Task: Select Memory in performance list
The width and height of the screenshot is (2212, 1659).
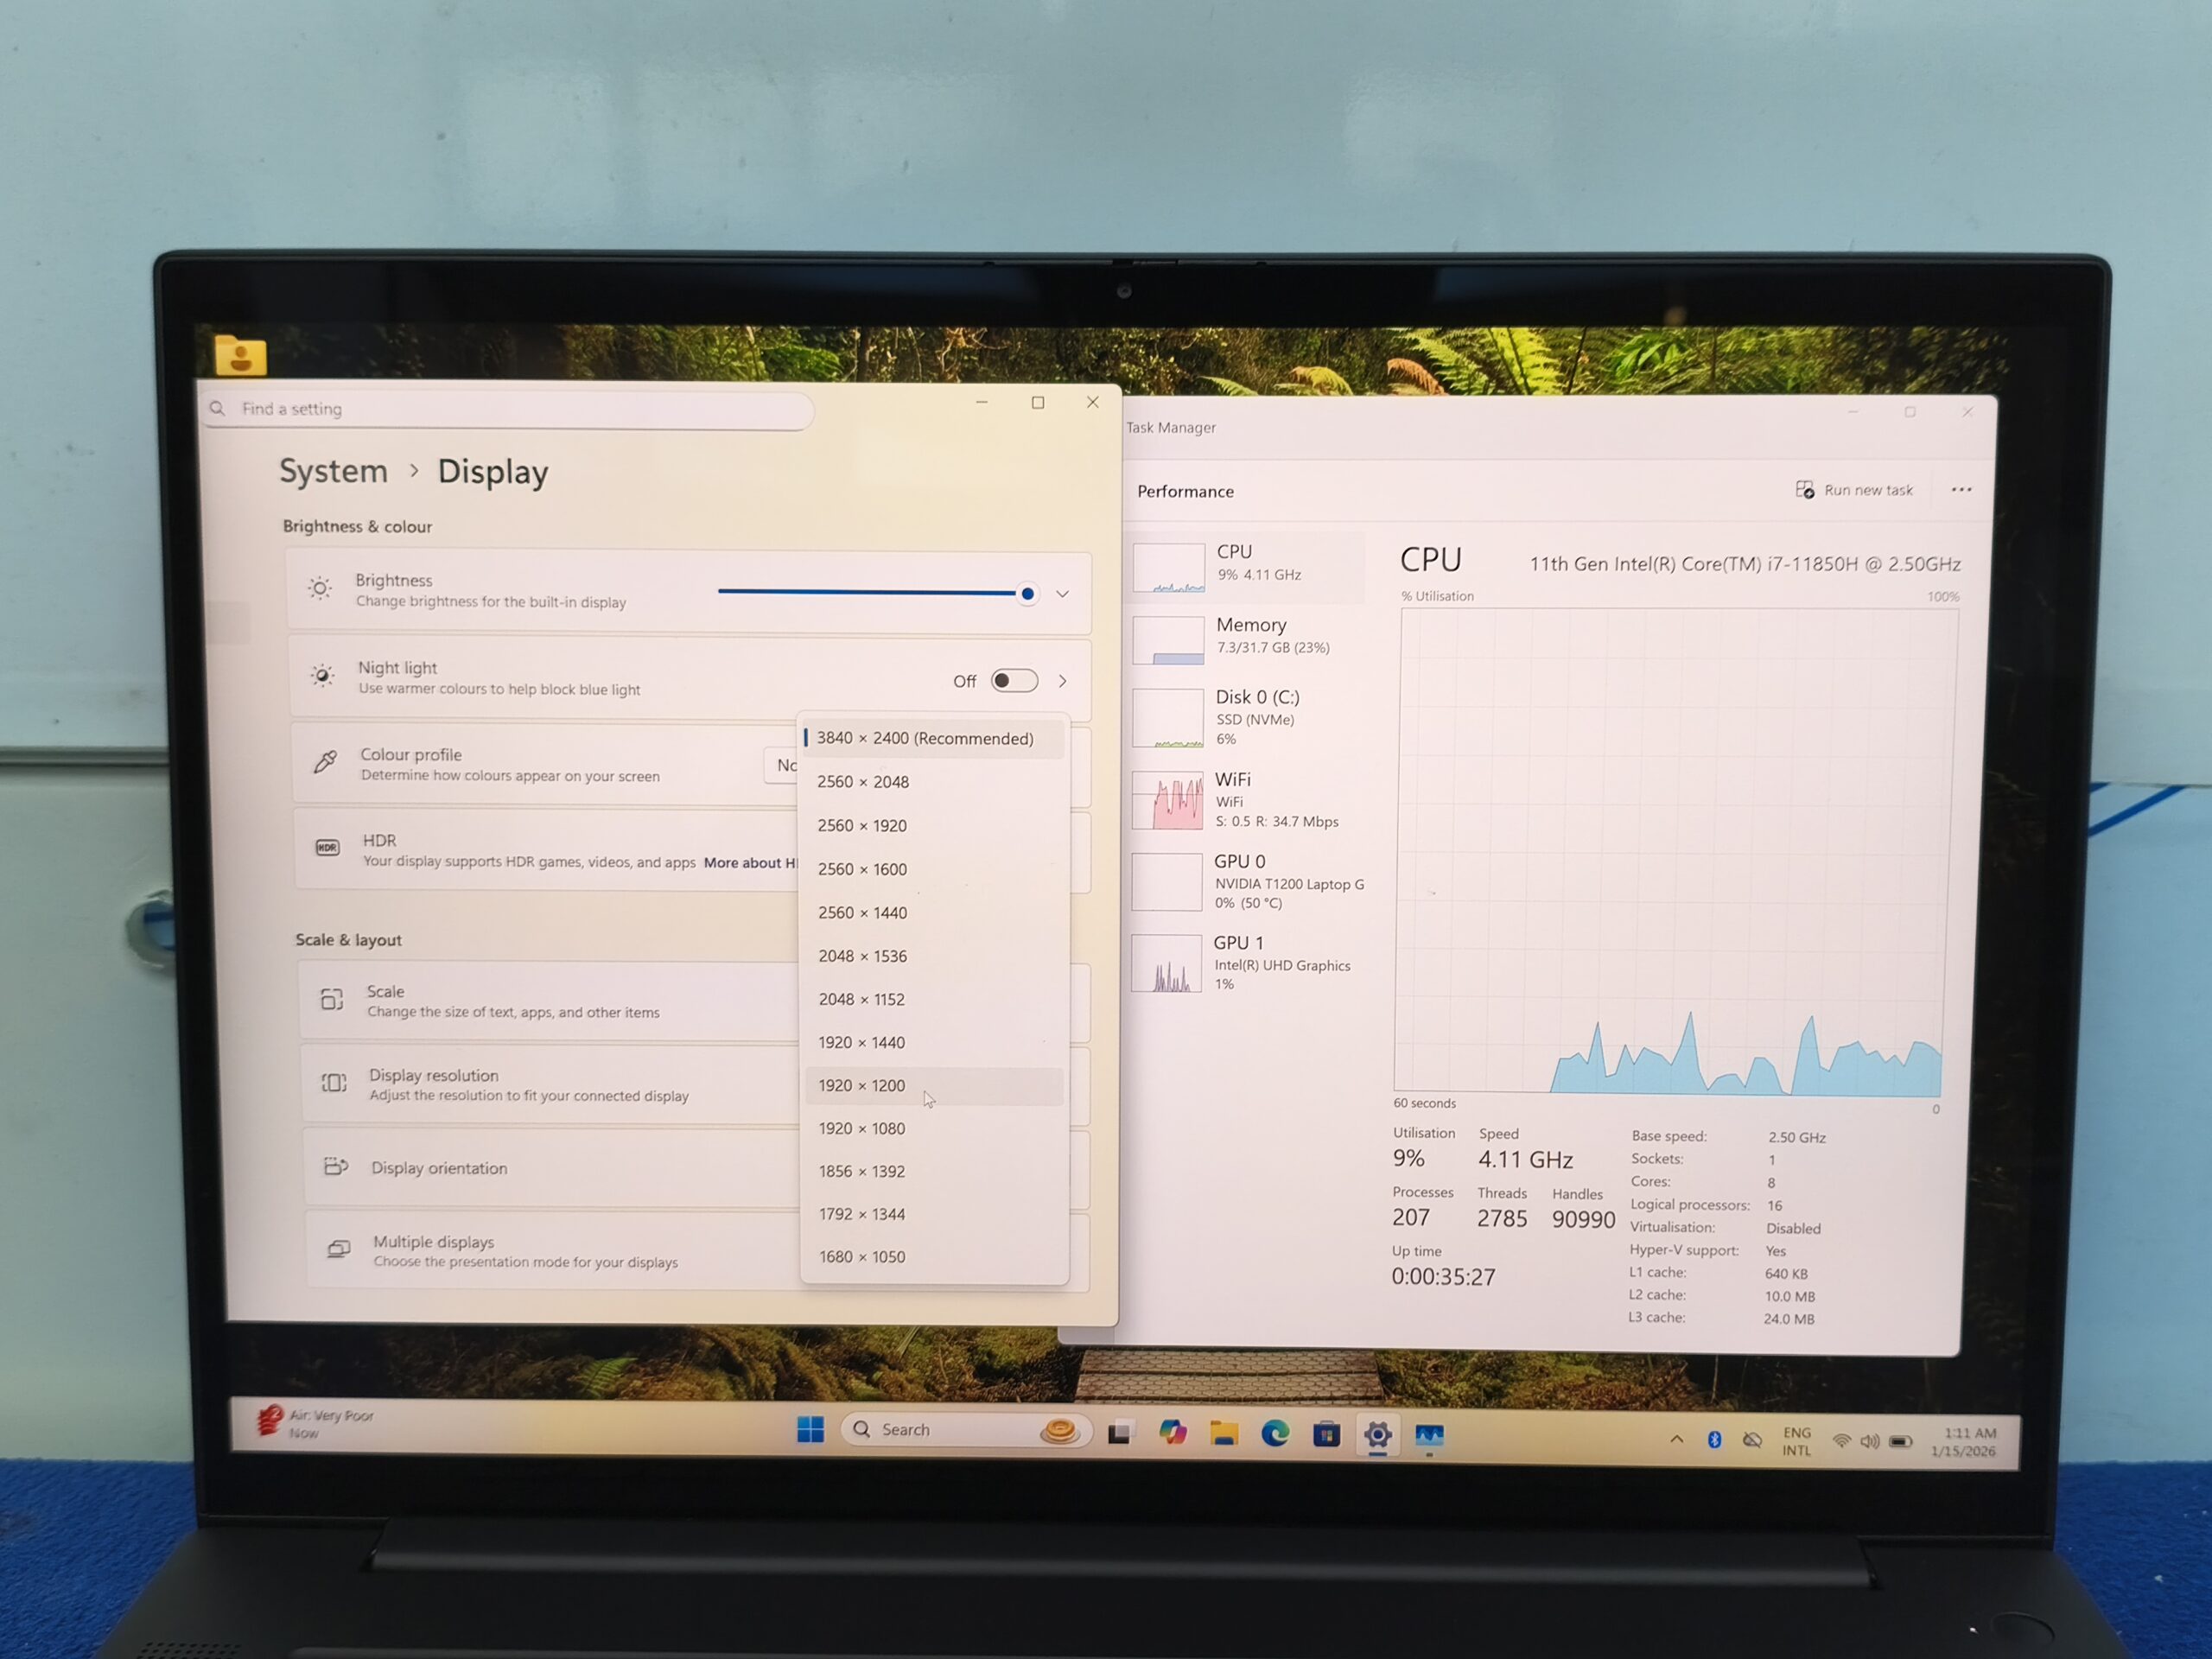Action: (x=1250, y=636)
